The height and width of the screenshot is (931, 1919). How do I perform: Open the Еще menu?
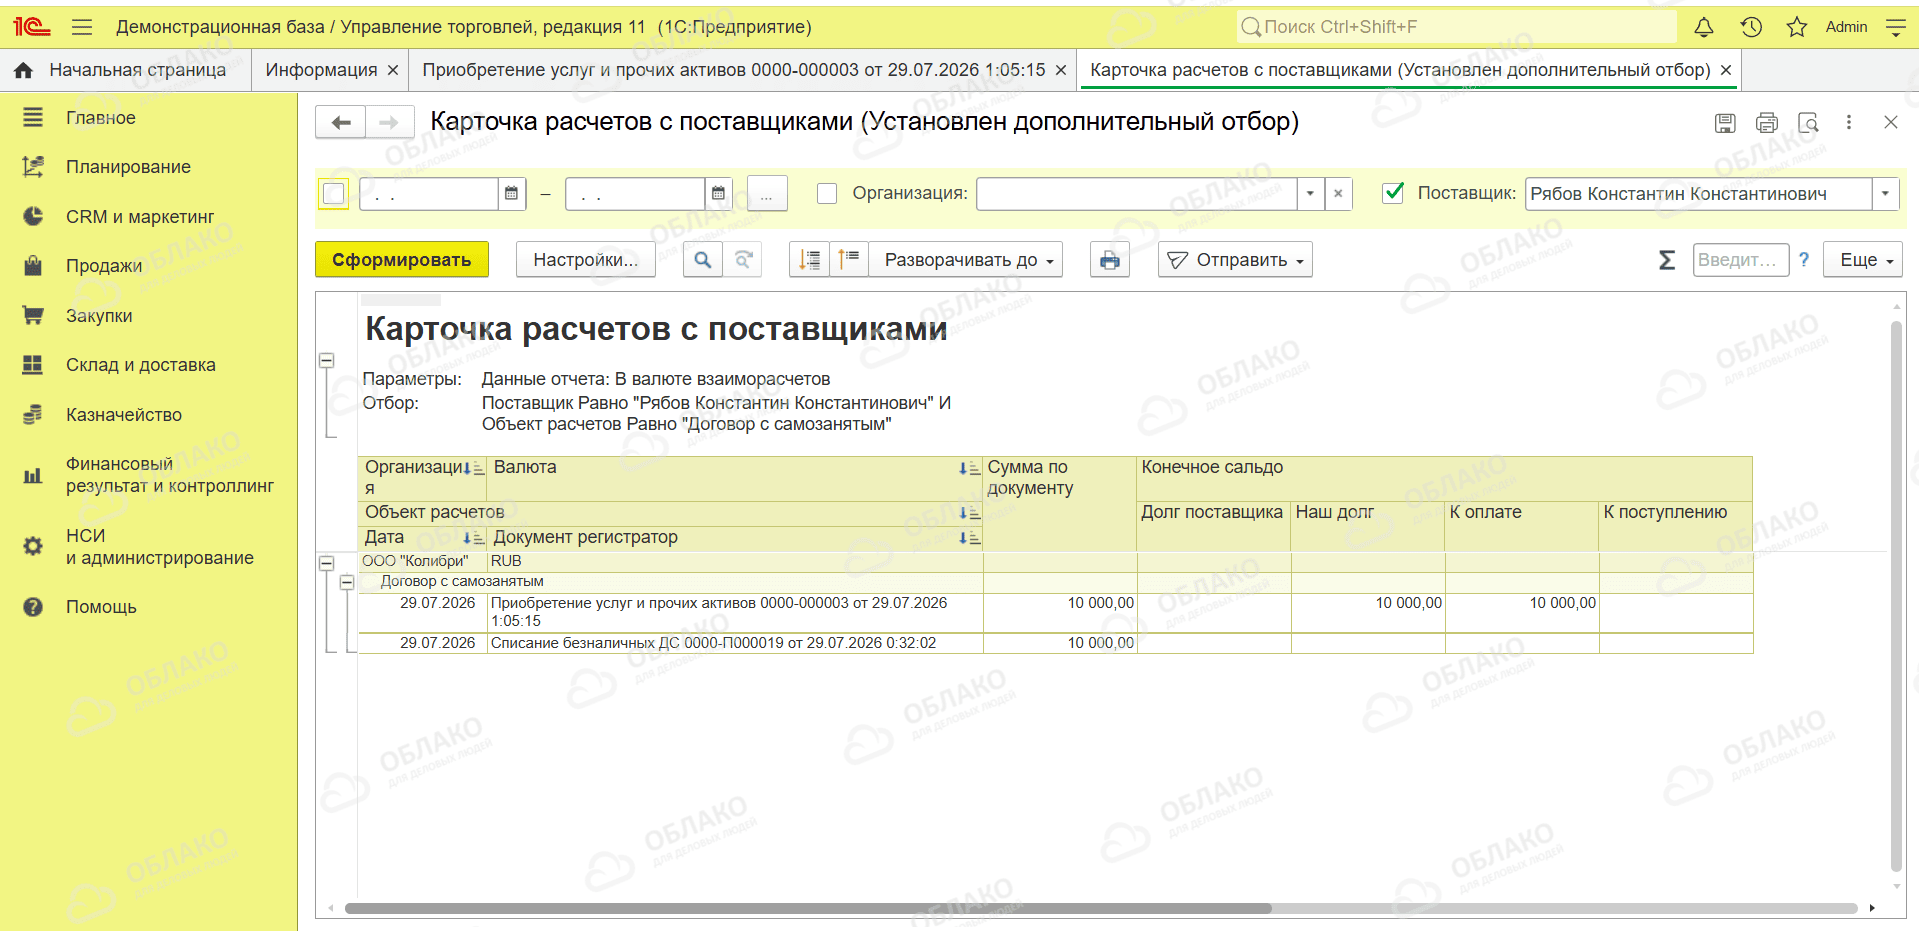click(1863, 260)
